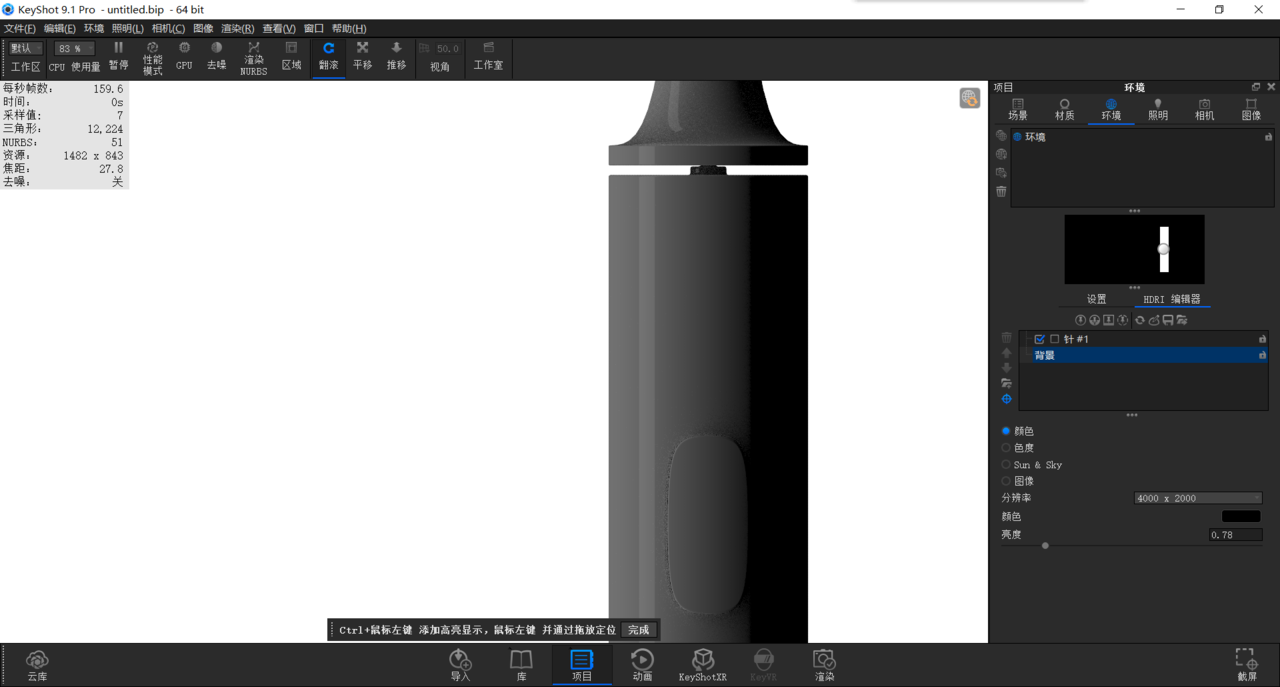Select the 图像 radio option
Image resolution: width=1280 pixels, height=687 pixels.
pyautogui.click(x=1006, y=481)
